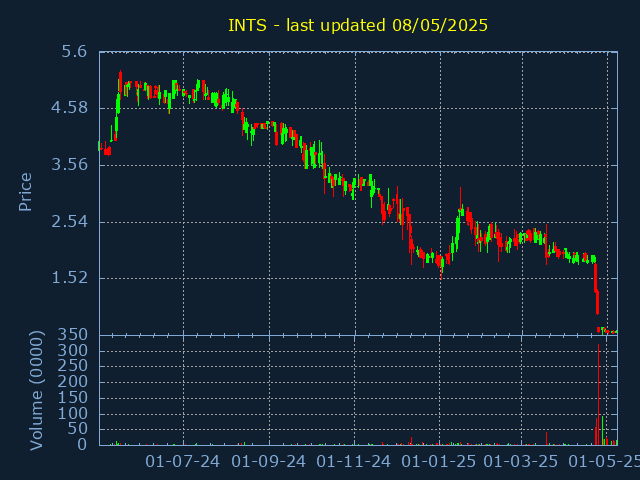Click the price axis label 4.58

tap(69, 108)
